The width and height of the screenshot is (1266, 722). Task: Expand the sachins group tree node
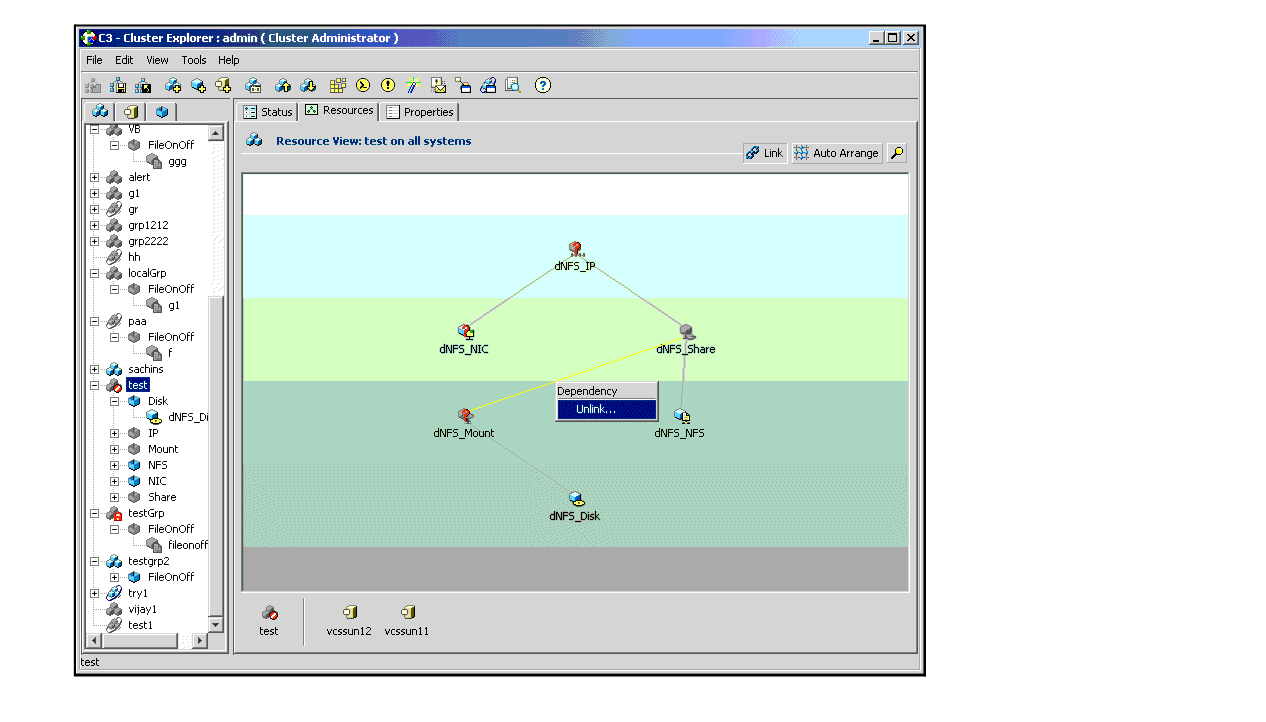click(95, 369)
